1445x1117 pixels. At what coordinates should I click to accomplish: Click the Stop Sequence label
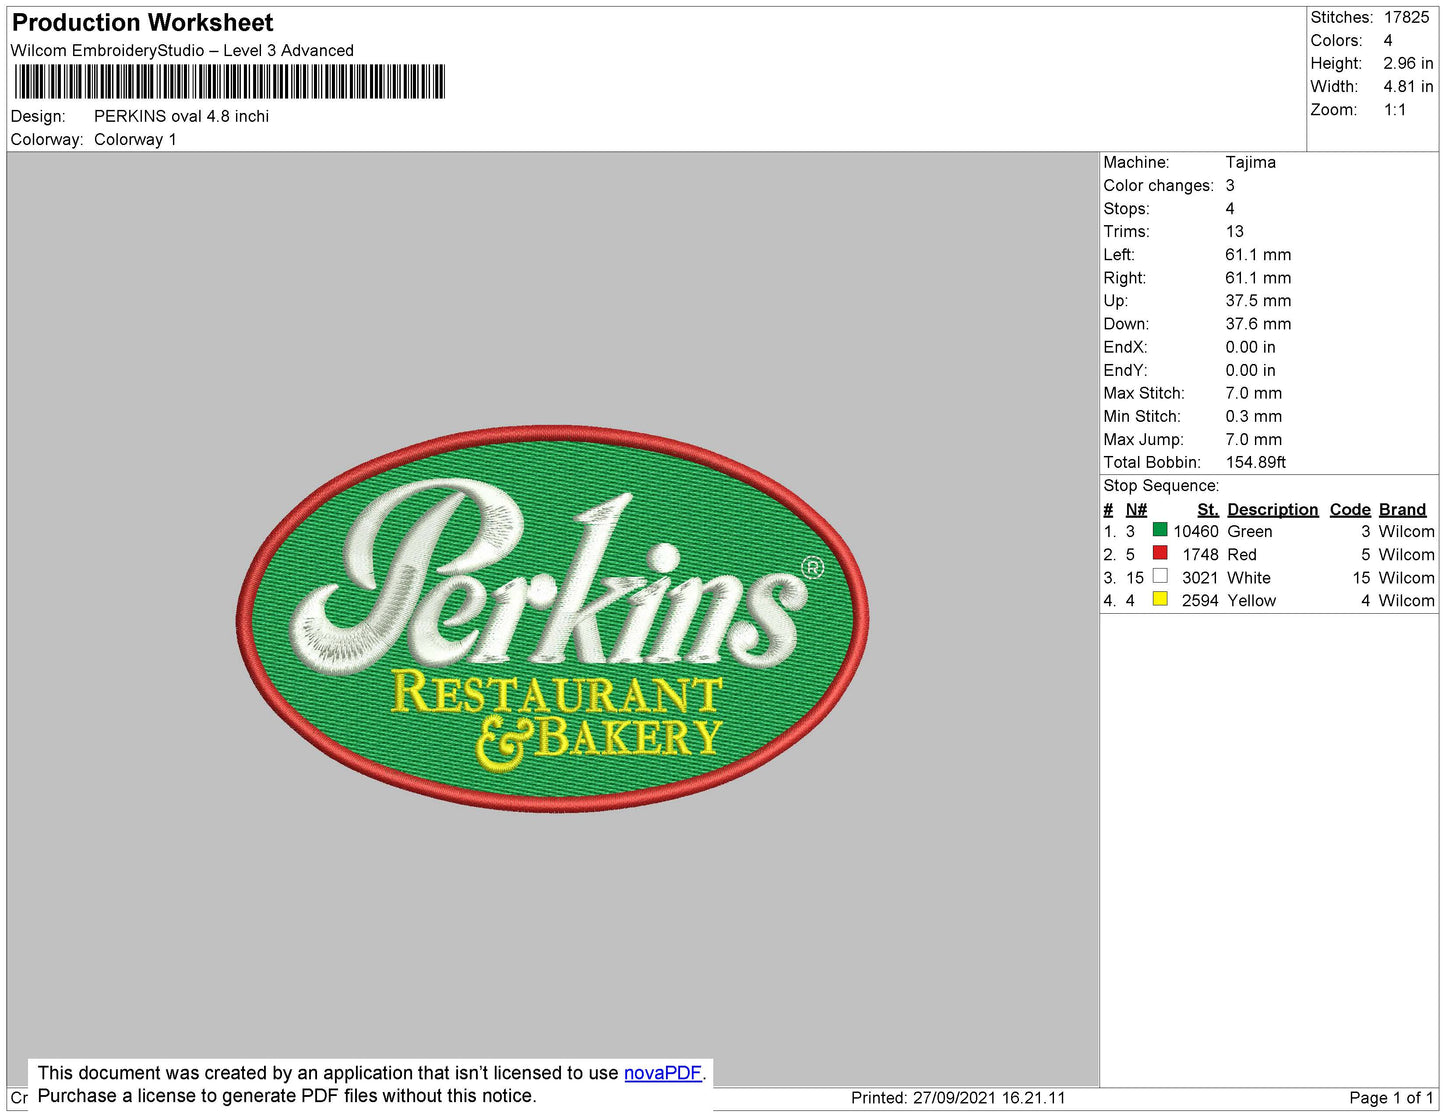1161,485
